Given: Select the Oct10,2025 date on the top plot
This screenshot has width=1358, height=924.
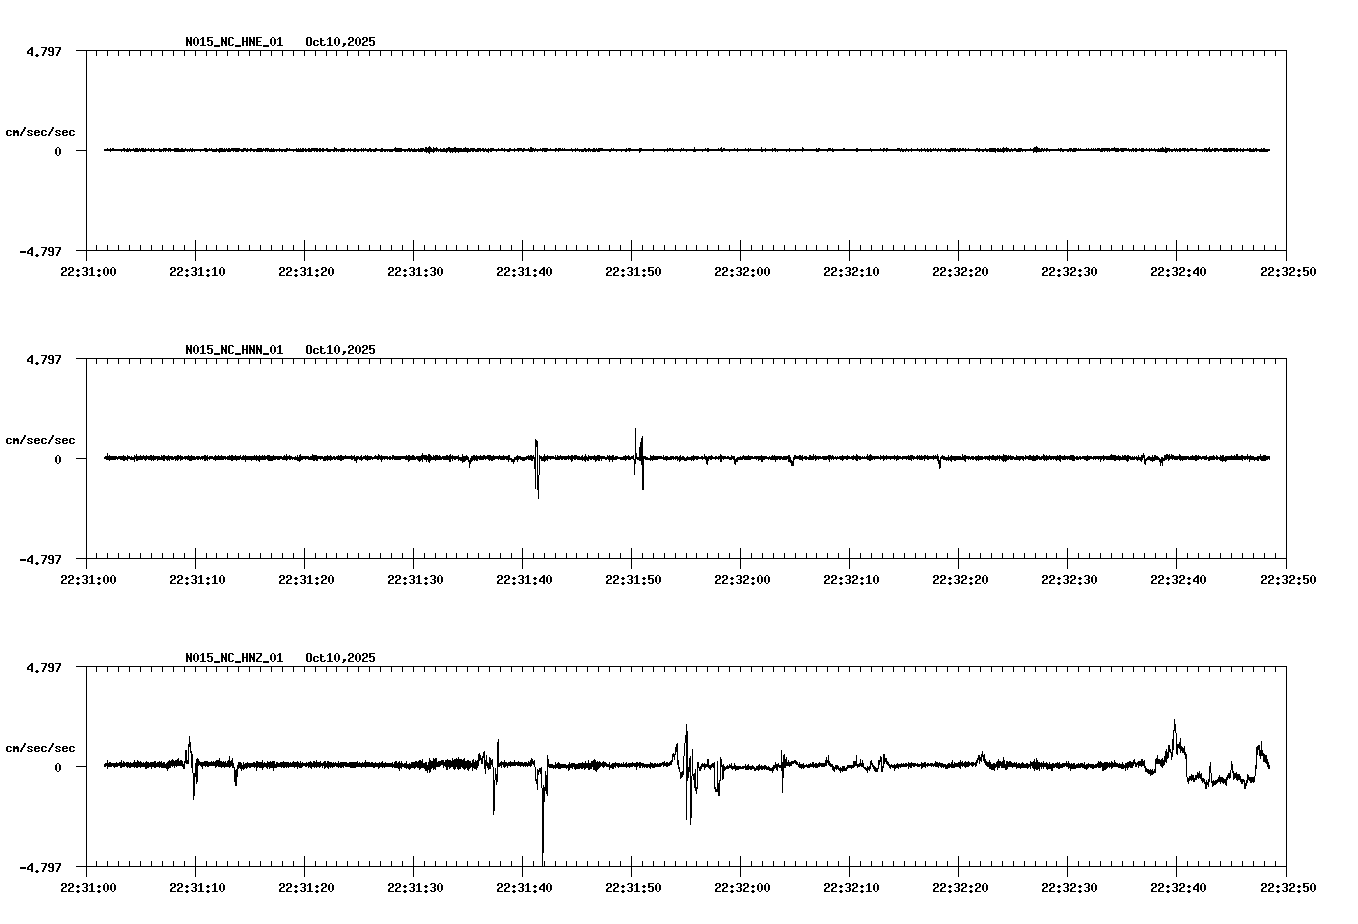Looking at the screenshot, I should point(339,42).
